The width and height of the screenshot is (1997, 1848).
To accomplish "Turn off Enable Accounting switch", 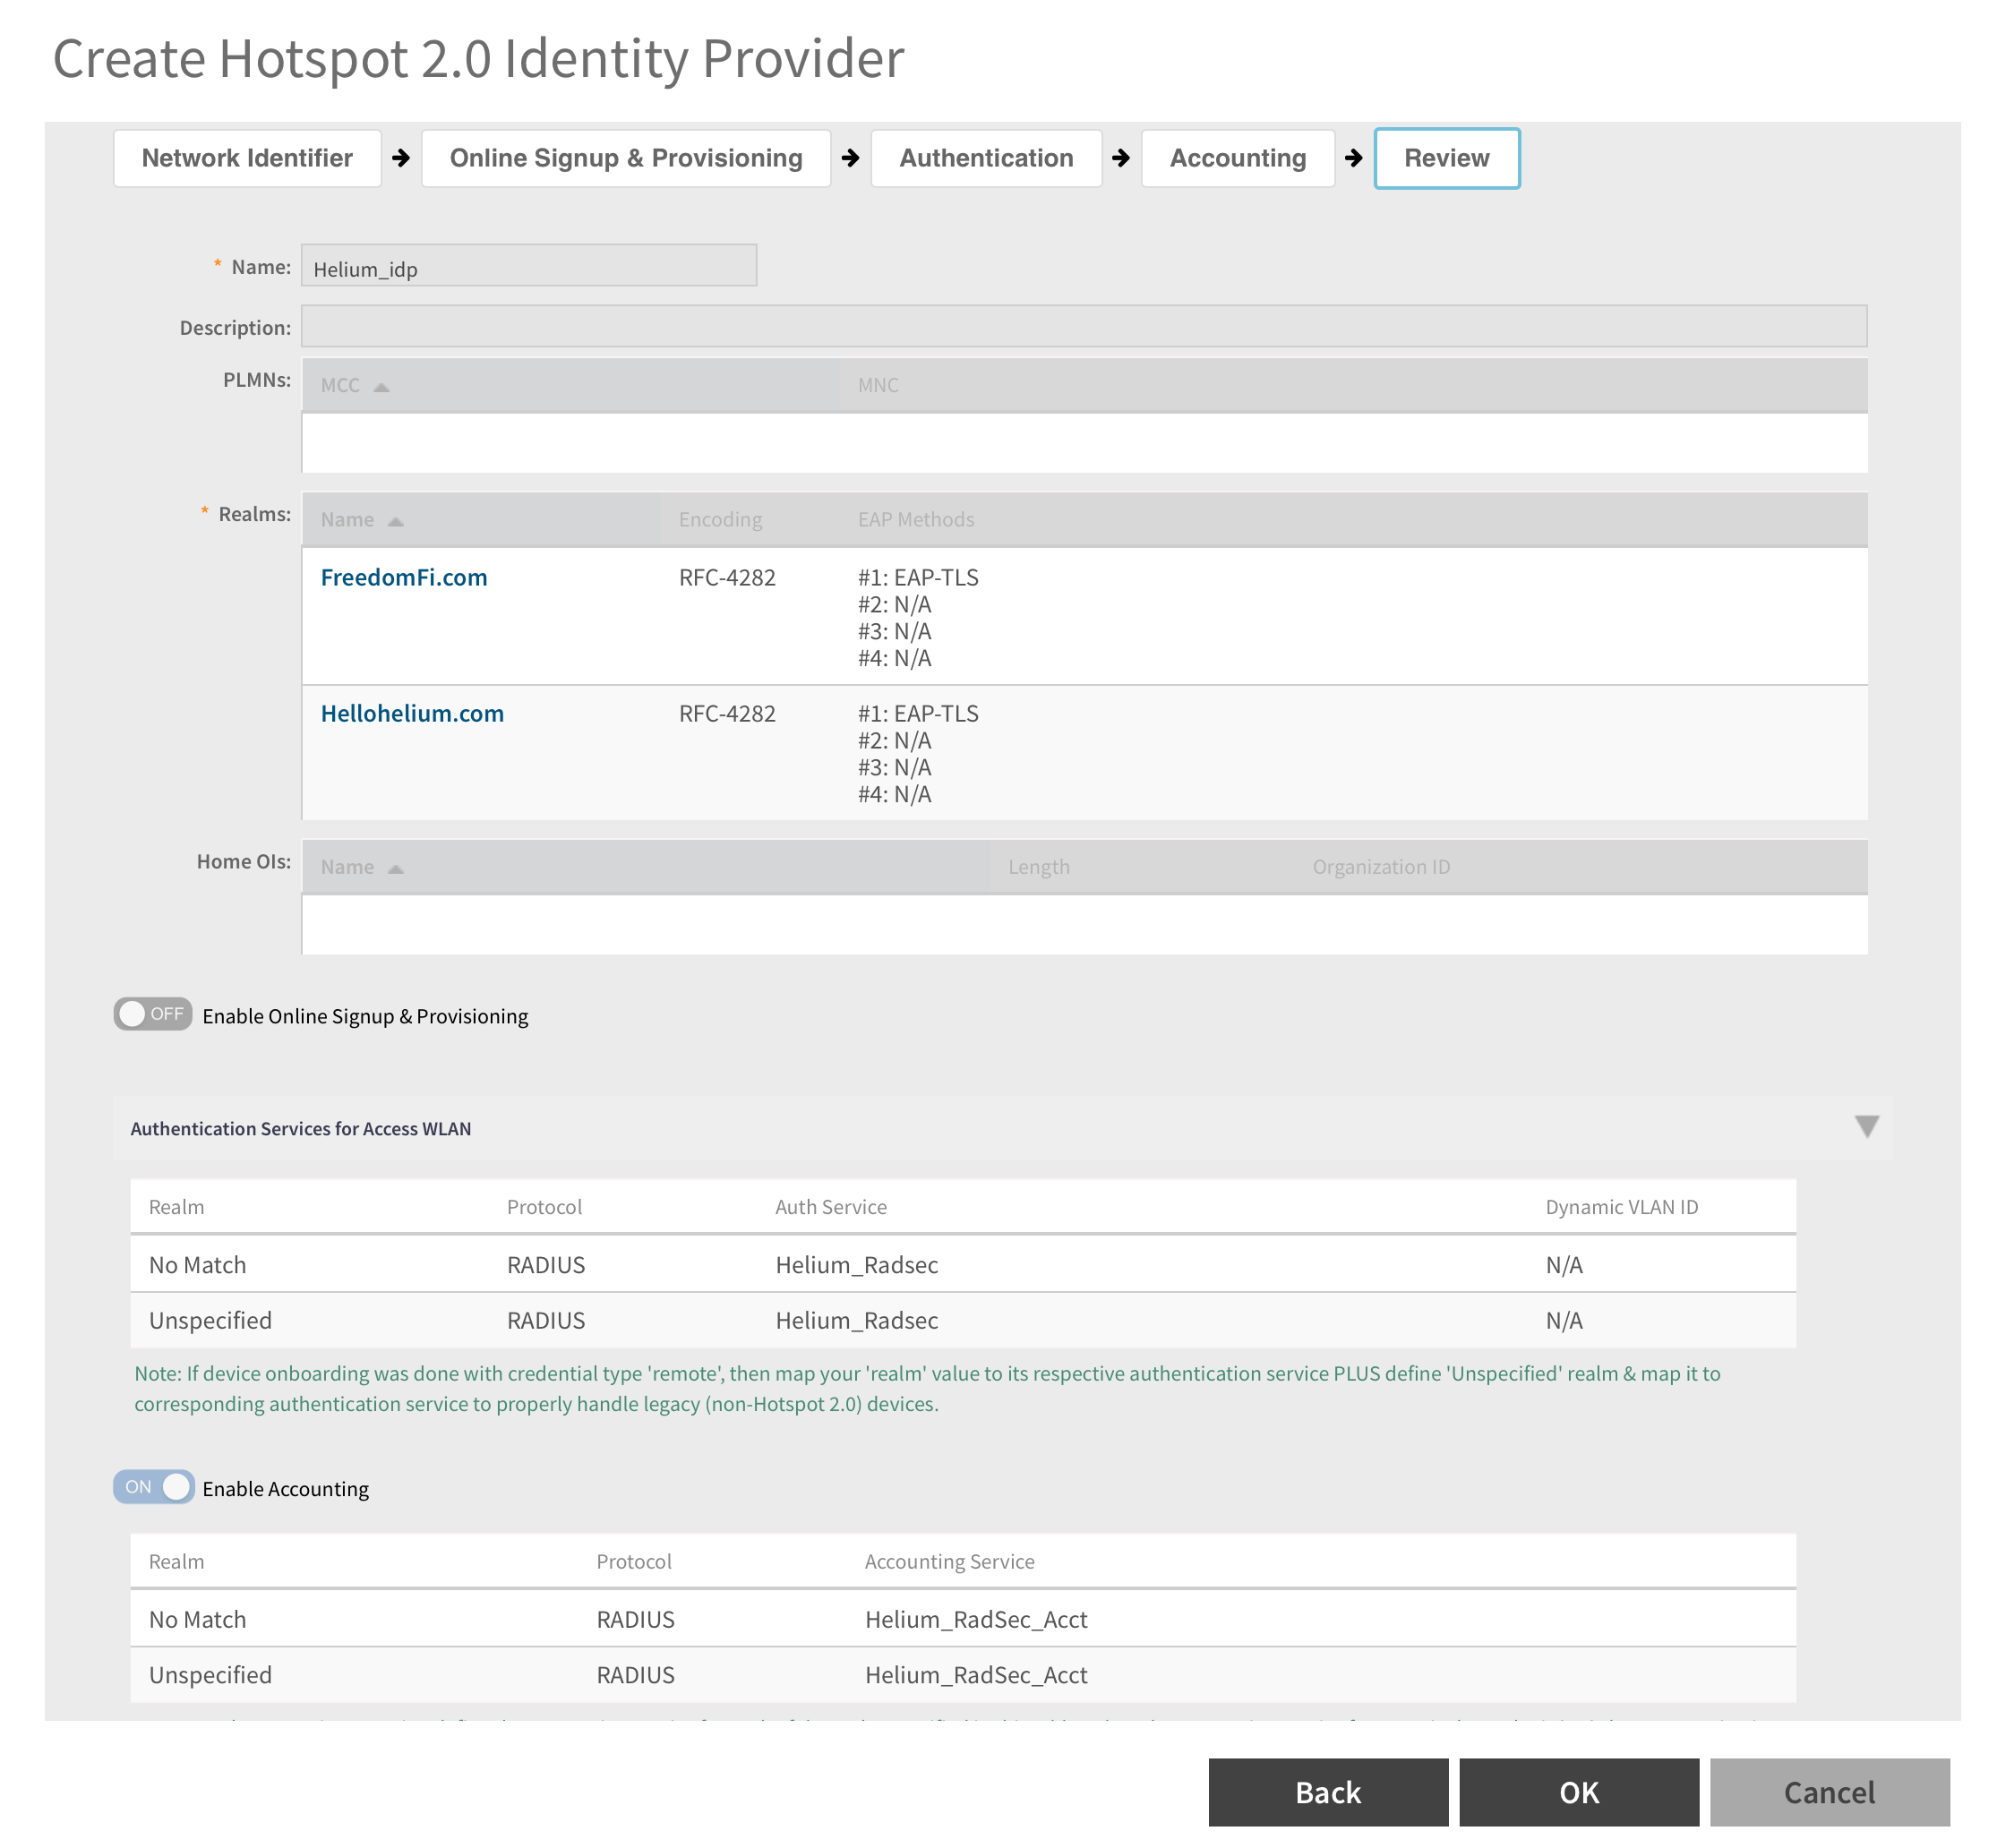I will pyautogui.click(x=153, y=1487).
